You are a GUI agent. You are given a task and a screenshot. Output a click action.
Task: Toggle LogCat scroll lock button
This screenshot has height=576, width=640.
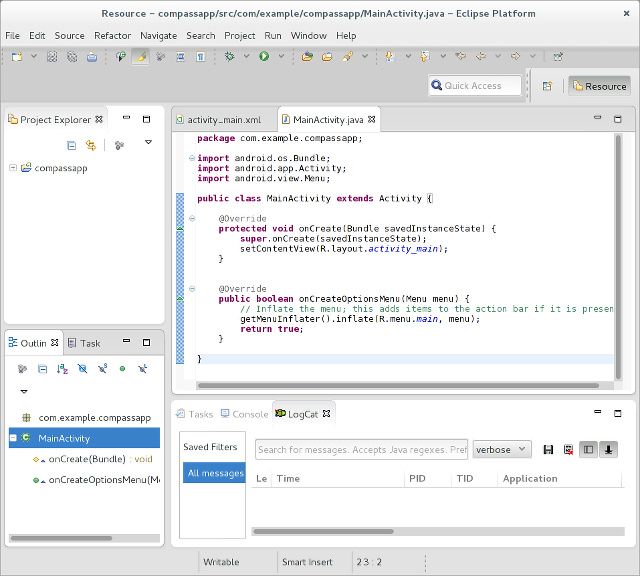point(608,450)
